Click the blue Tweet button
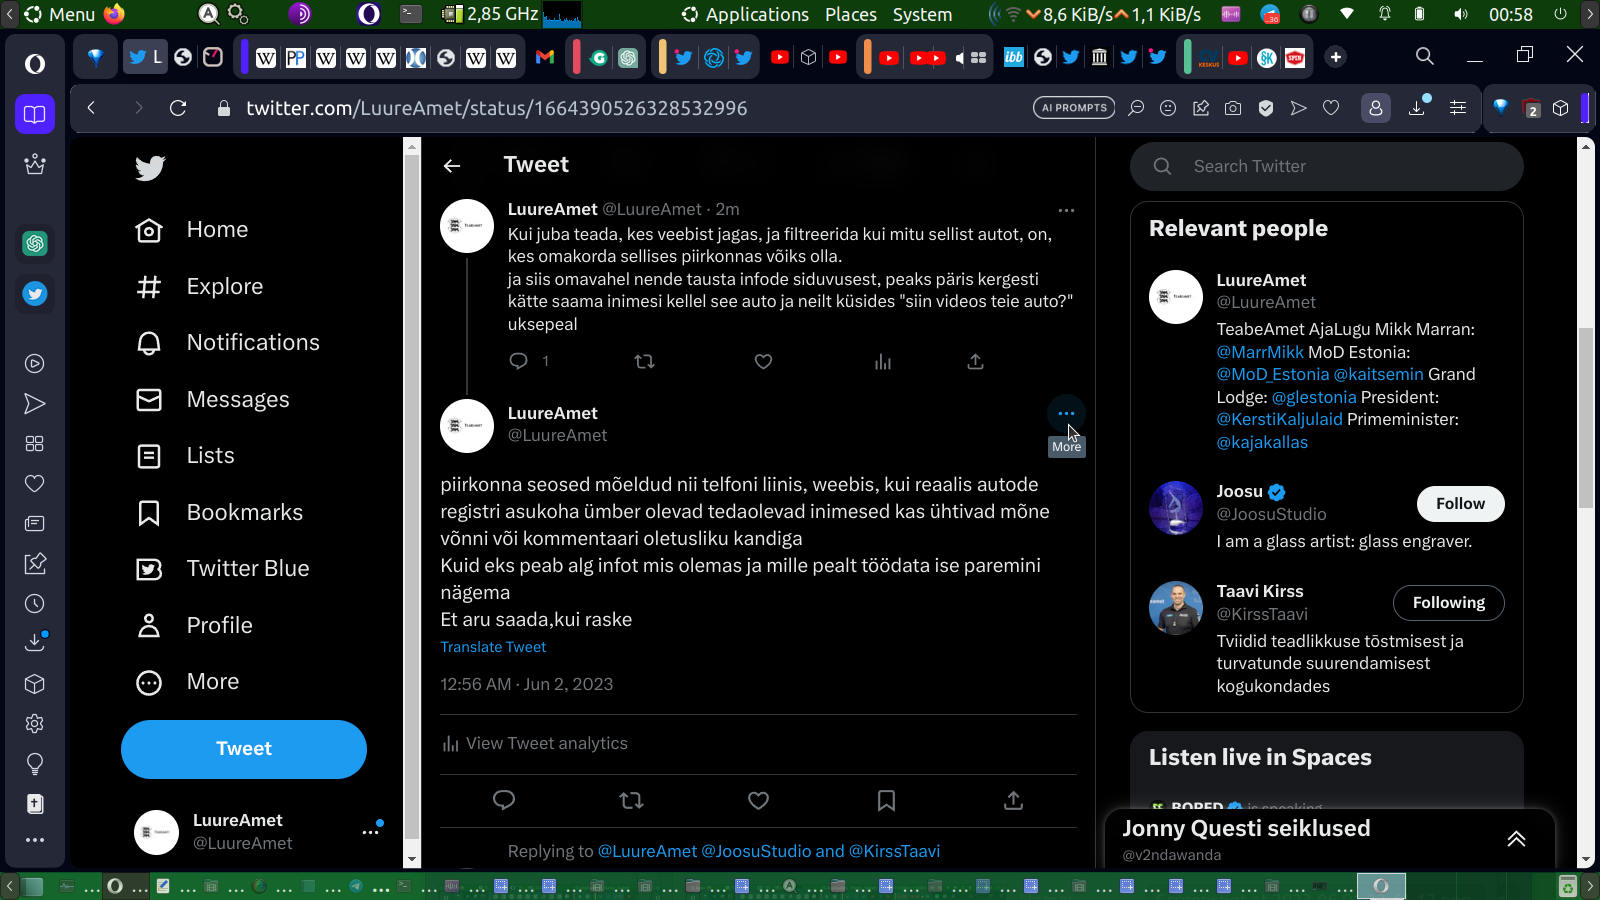 (x=244, y=749)
